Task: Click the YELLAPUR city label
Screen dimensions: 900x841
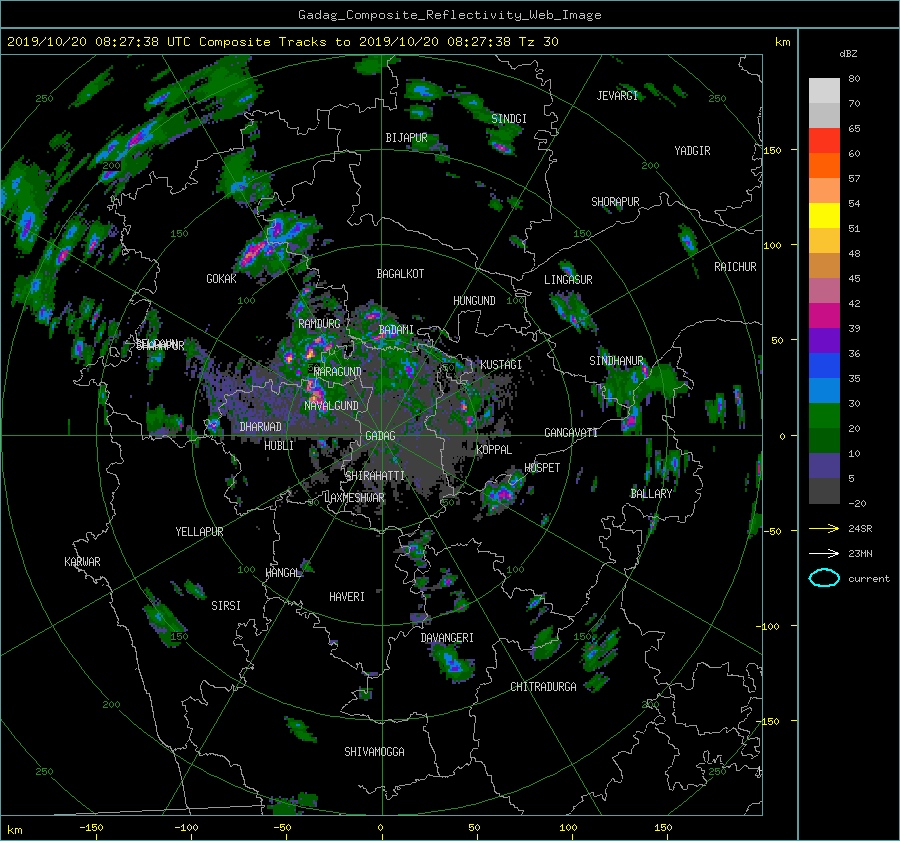Action: coord(199,532)
